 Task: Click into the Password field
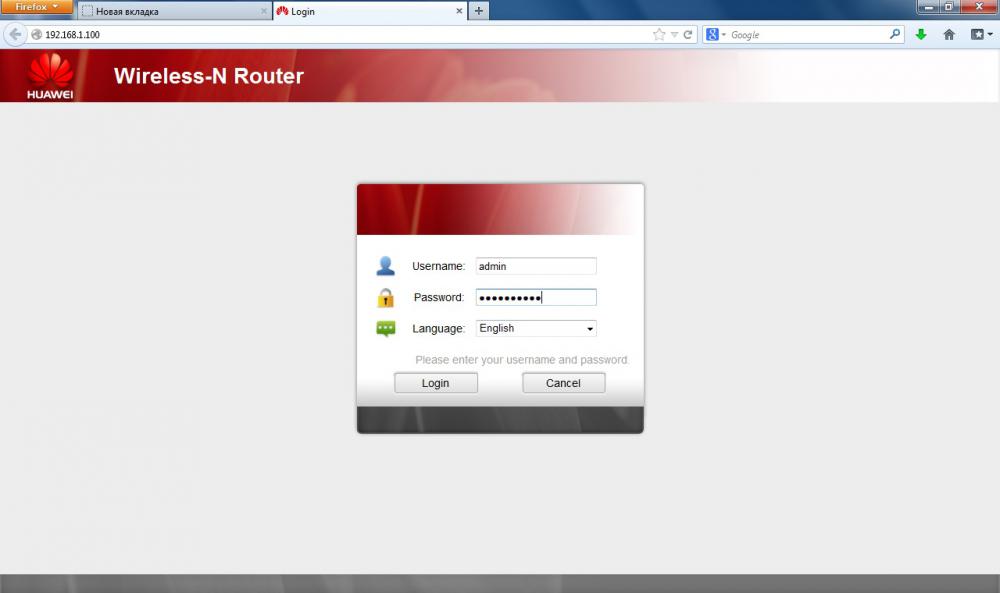tap(536, 297)
